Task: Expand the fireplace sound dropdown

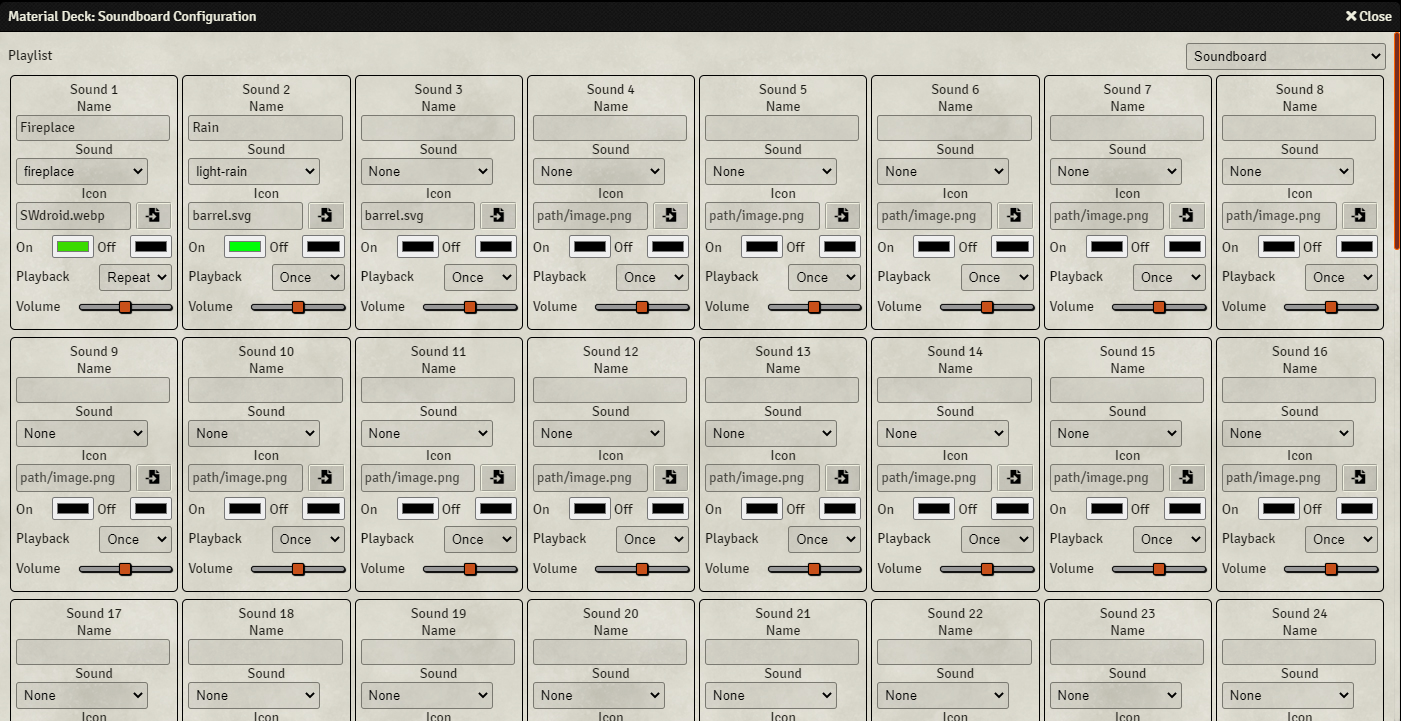Action: pos(81,172)
